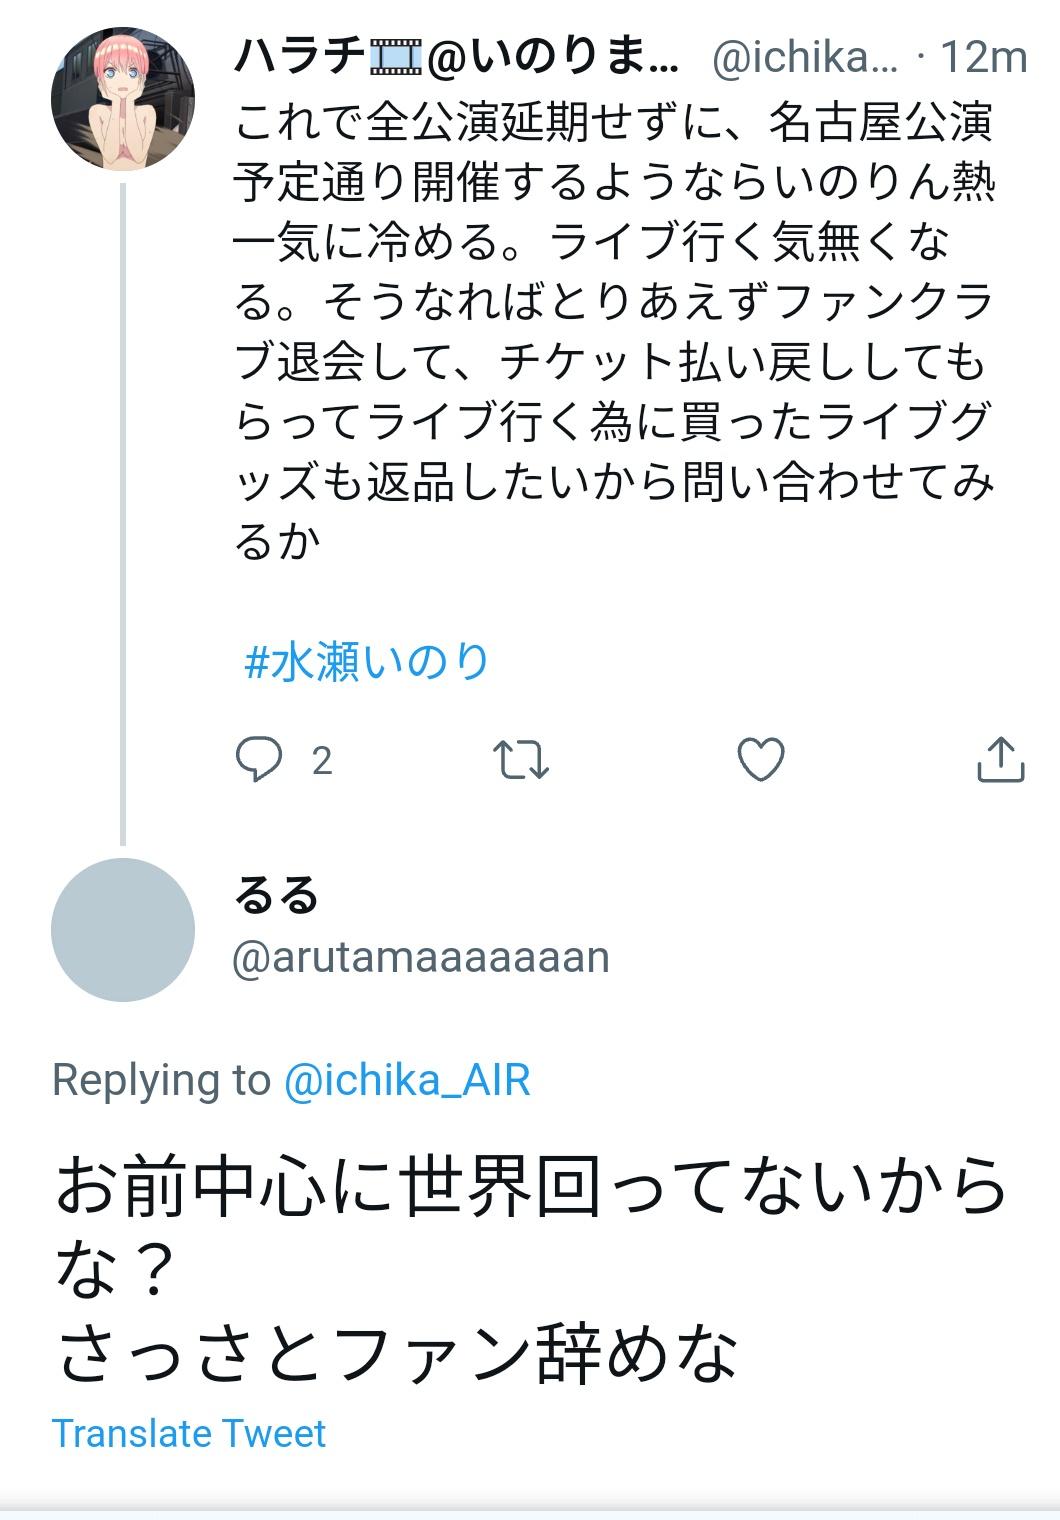Open the gray avatar of るる
This screenshot has height=1520, width=1060.
point(123,930)
